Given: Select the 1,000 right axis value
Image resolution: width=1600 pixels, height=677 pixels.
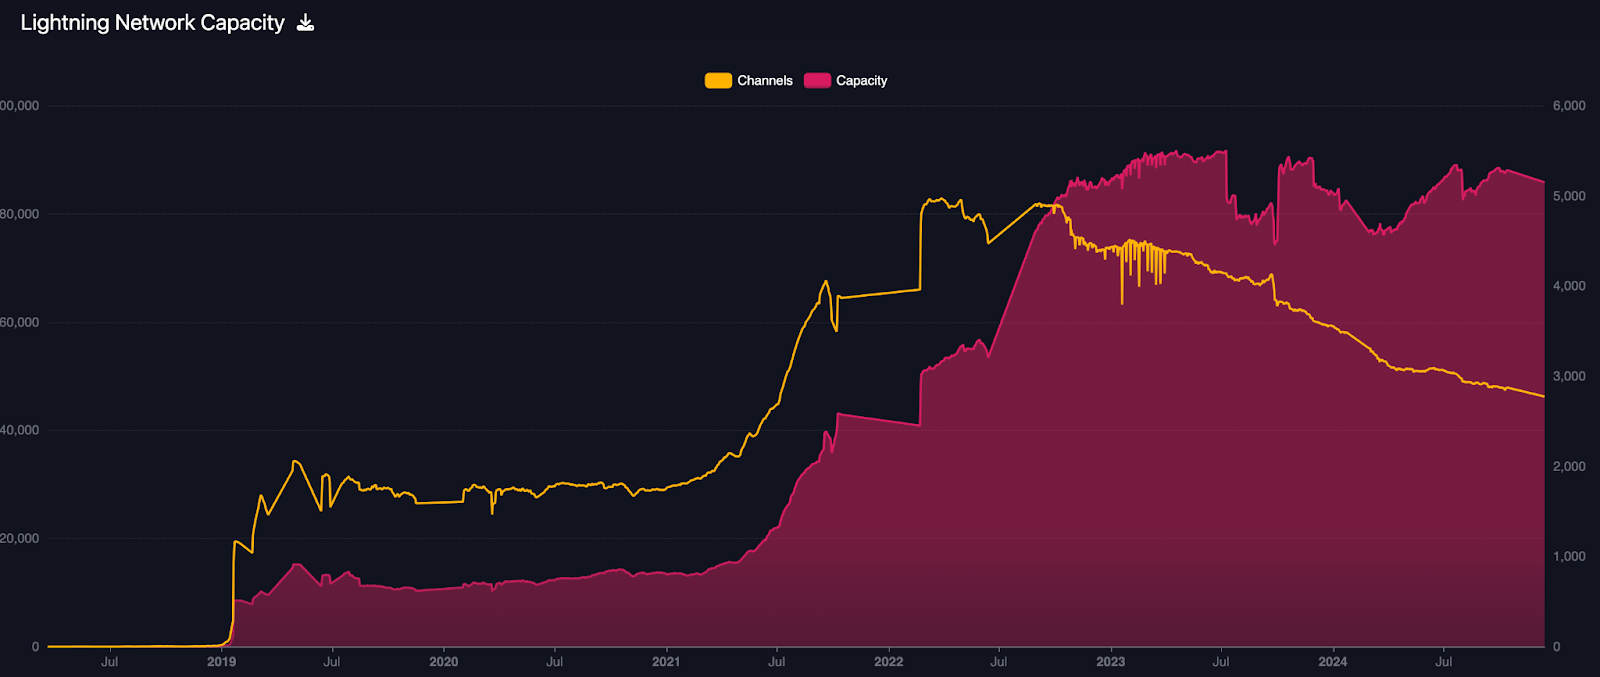Looking at the screenshot, I should (1568, 557).
